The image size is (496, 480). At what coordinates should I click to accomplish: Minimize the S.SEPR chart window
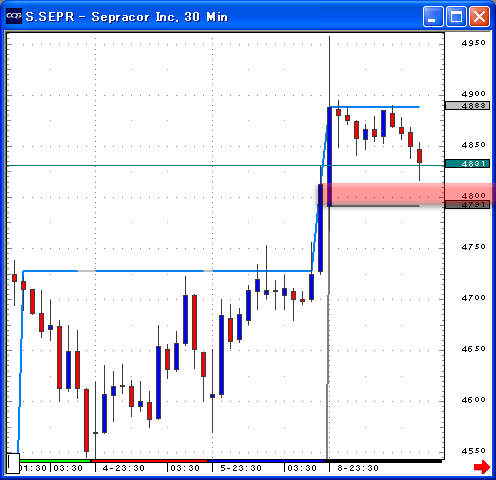(433, 16)
